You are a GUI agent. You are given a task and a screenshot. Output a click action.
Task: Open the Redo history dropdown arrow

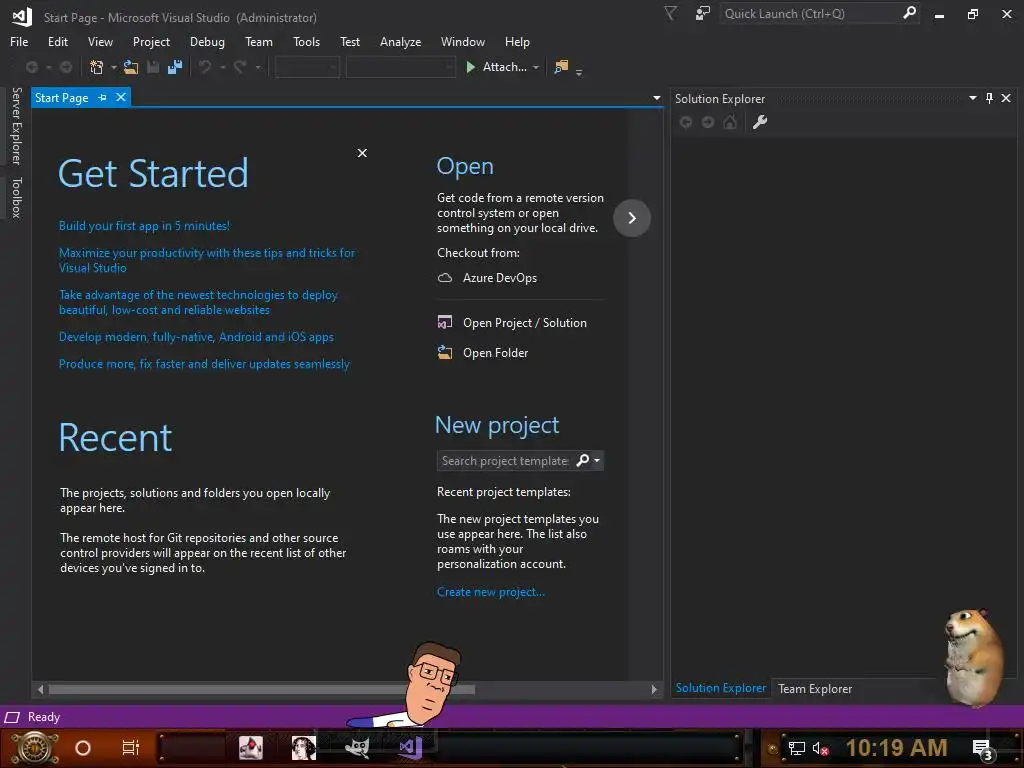point(258,67)
